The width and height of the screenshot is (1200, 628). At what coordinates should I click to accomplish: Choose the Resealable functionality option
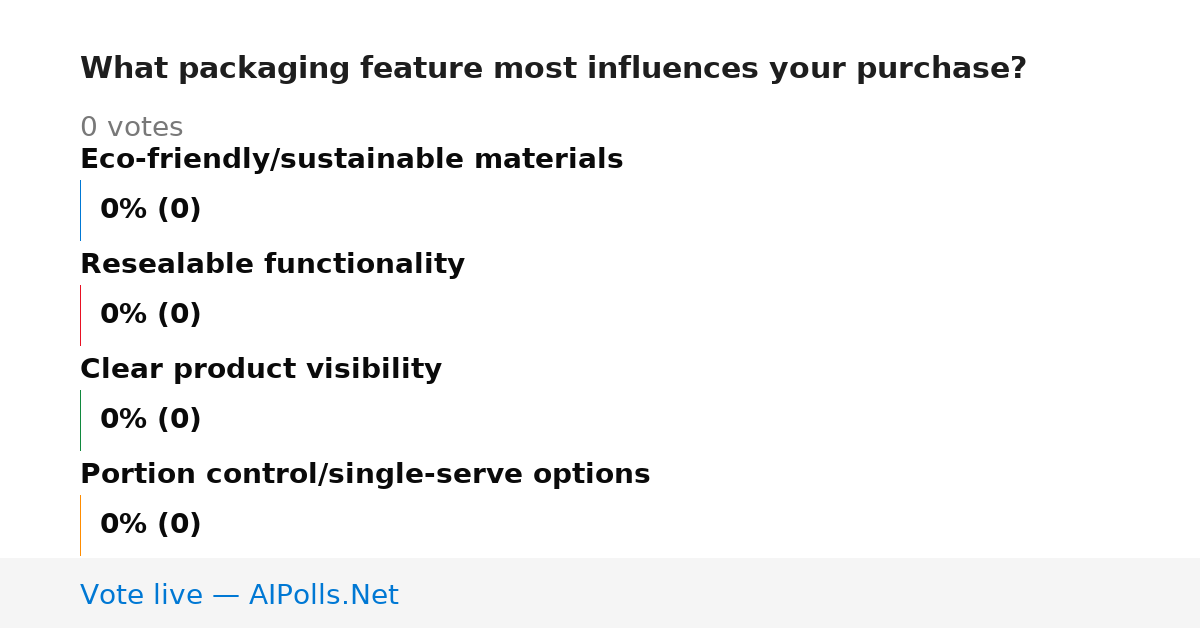coord(272,265)
